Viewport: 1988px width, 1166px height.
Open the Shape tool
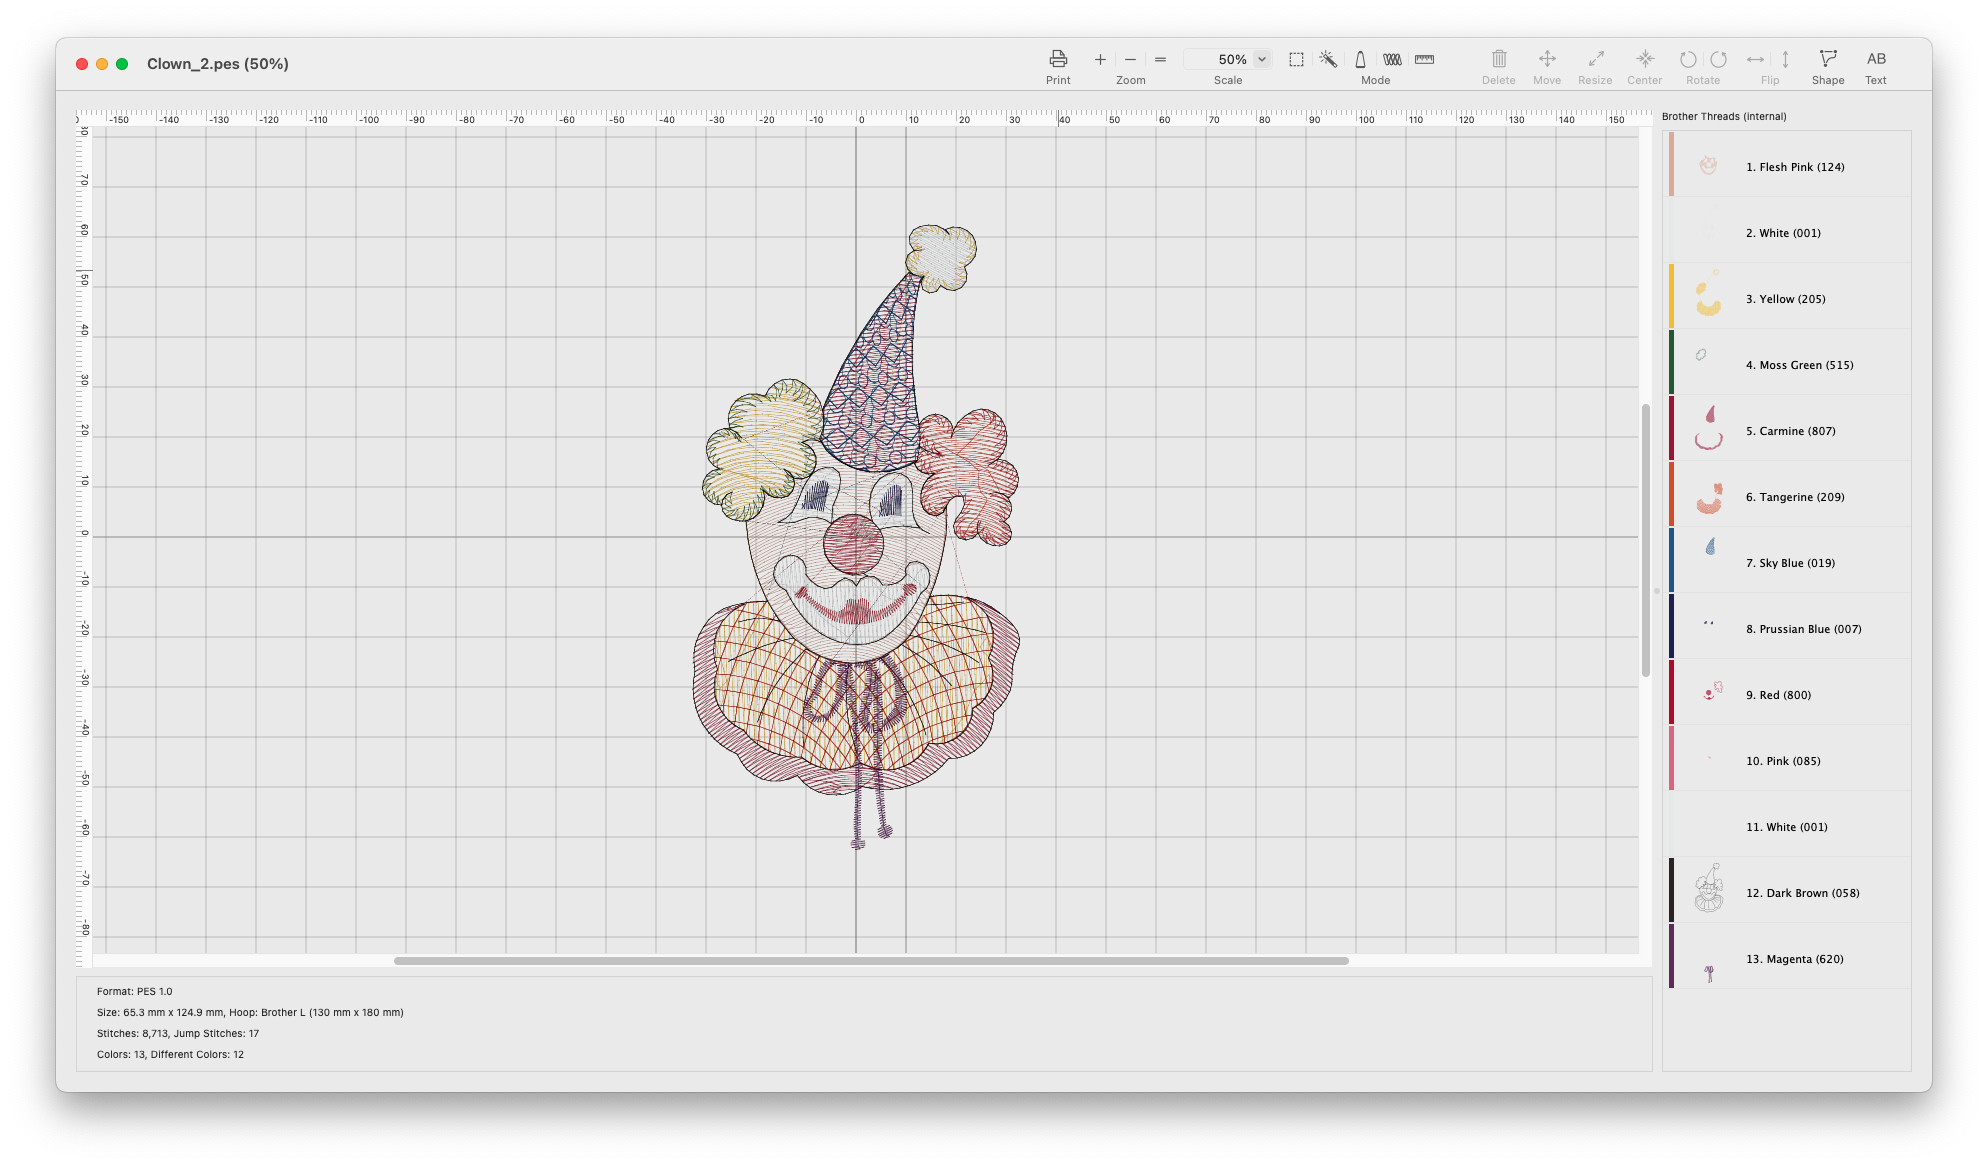click(x=1828, y=60)
